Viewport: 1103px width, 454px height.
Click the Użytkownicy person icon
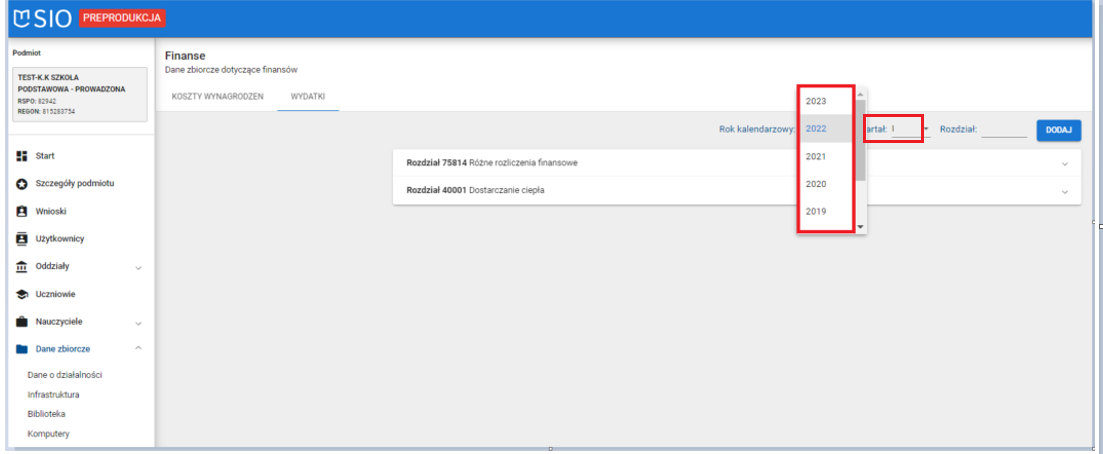pyautogui.click(x=20, y=239)
